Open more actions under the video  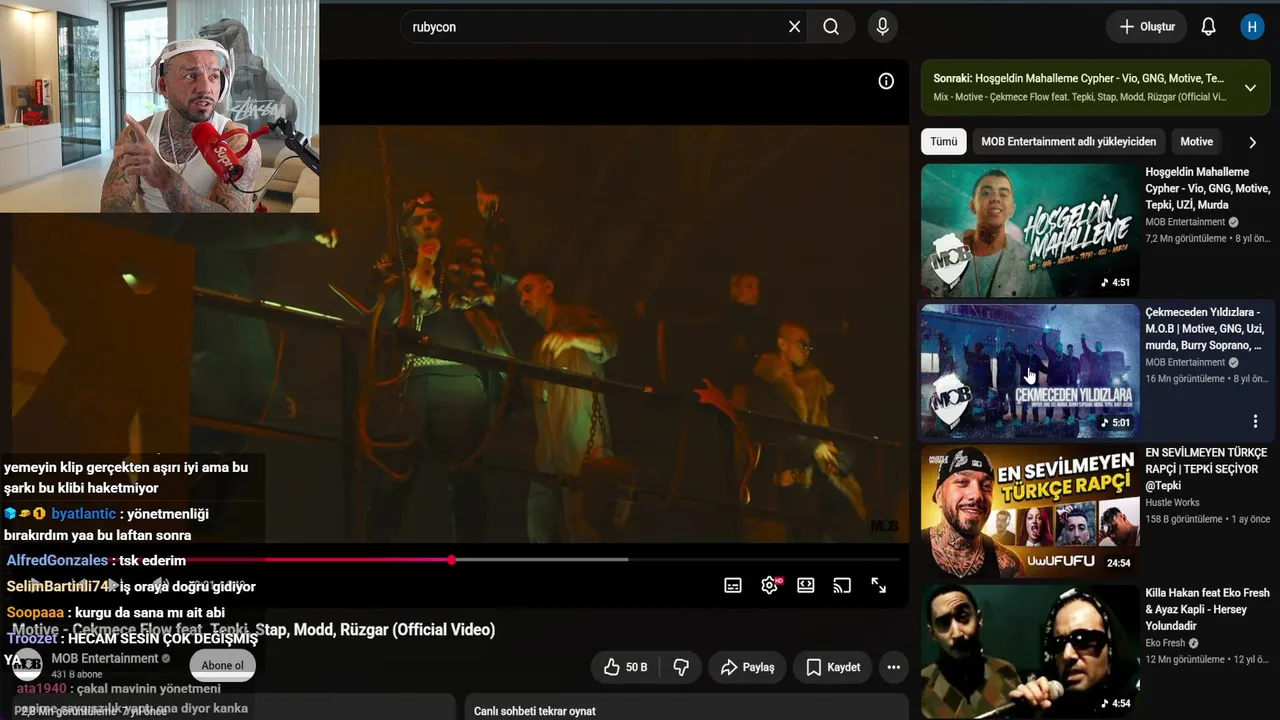(894, 667)
